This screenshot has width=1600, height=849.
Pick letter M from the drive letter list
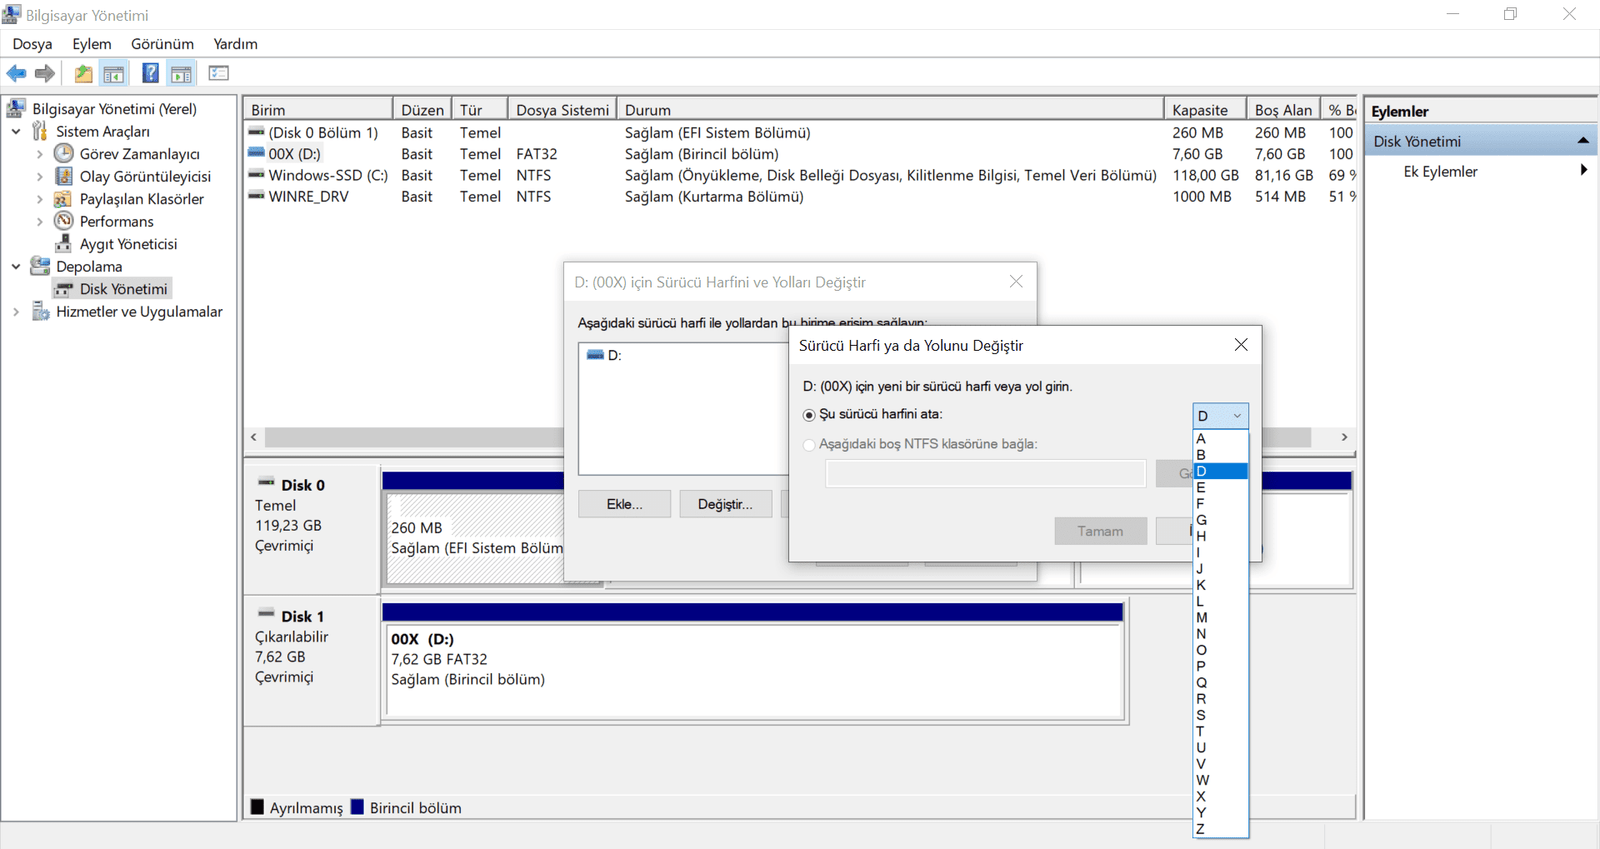click(1202, 618)
